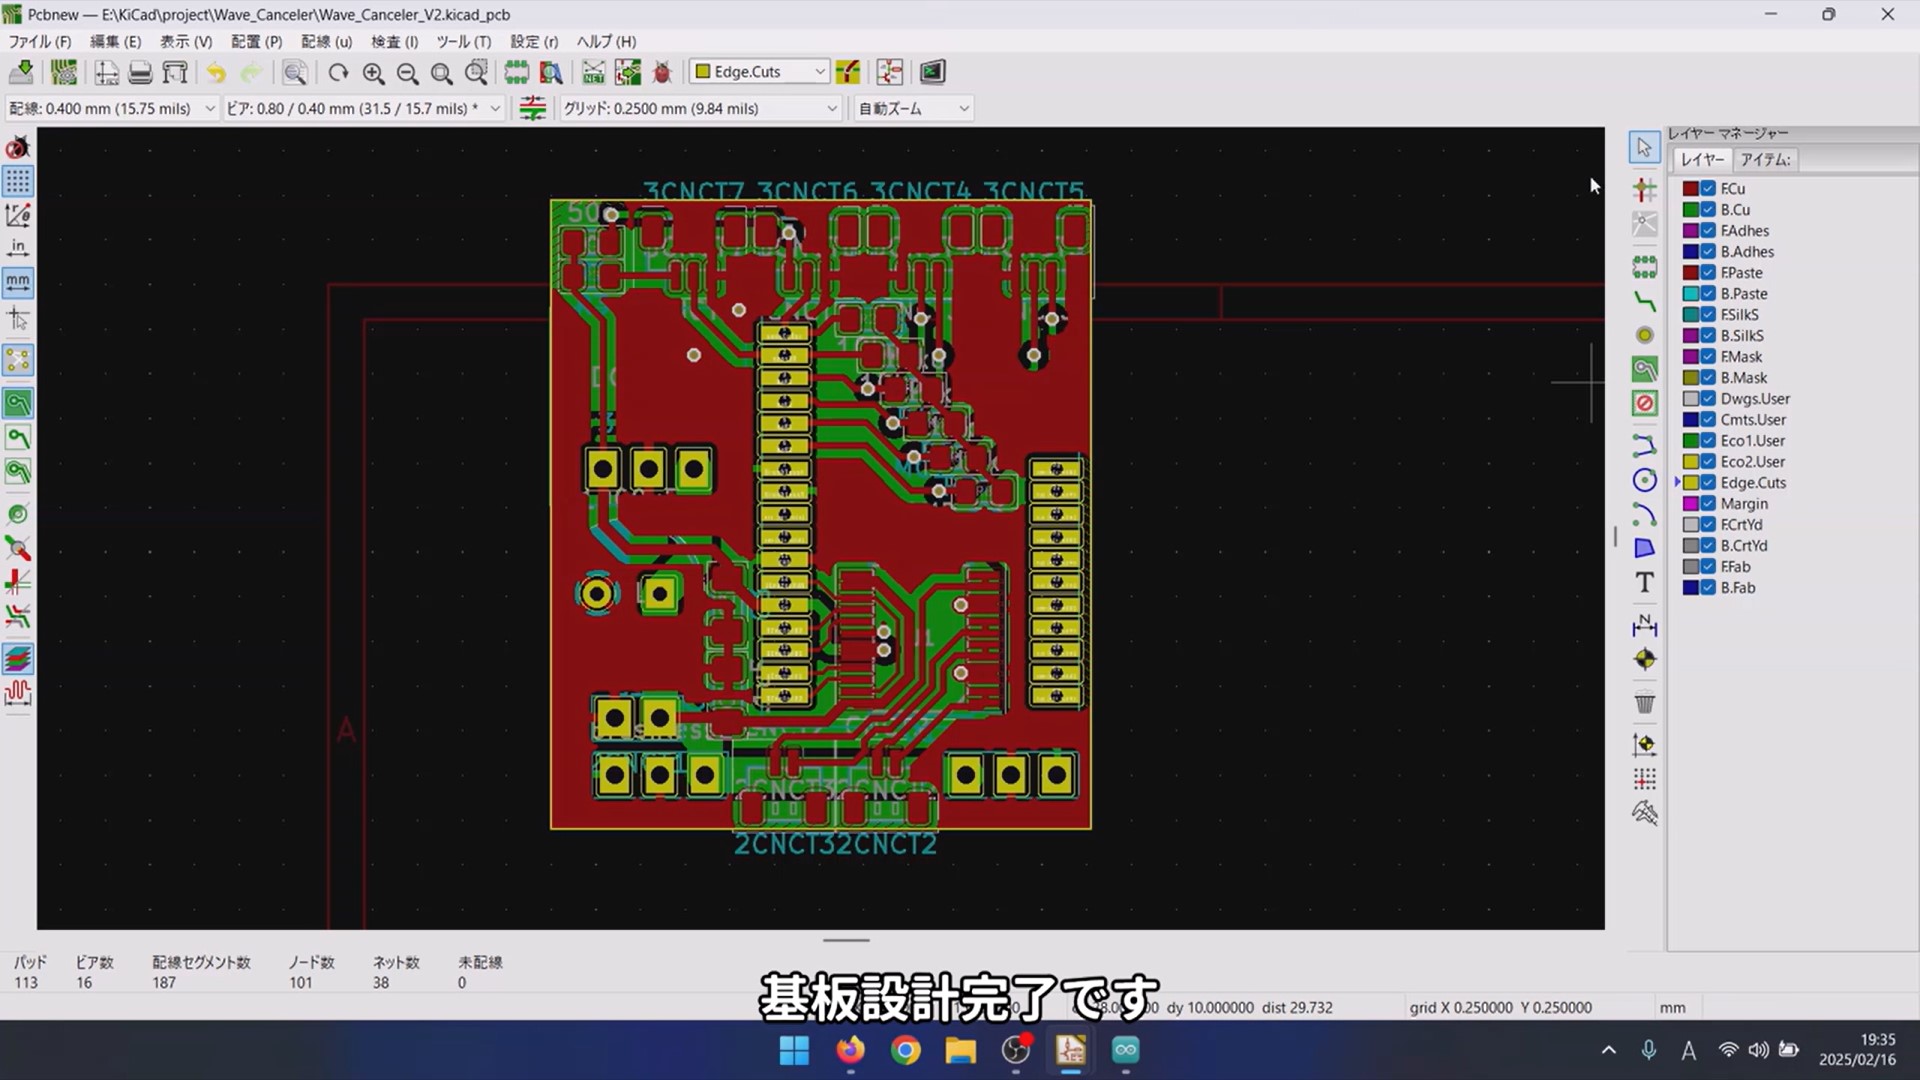Select the Draw circle tool
Viewport: 1920px width, 1080px height.
(x=1644, y=481)
